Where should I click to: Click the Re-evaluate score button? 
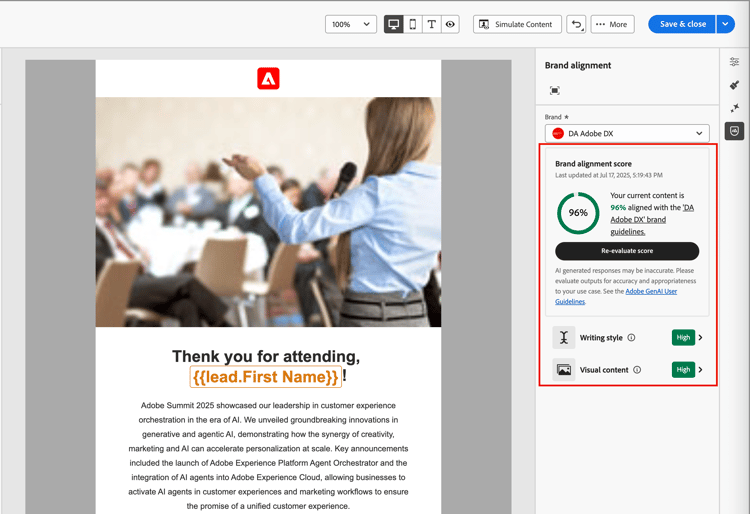coord(627,251)
